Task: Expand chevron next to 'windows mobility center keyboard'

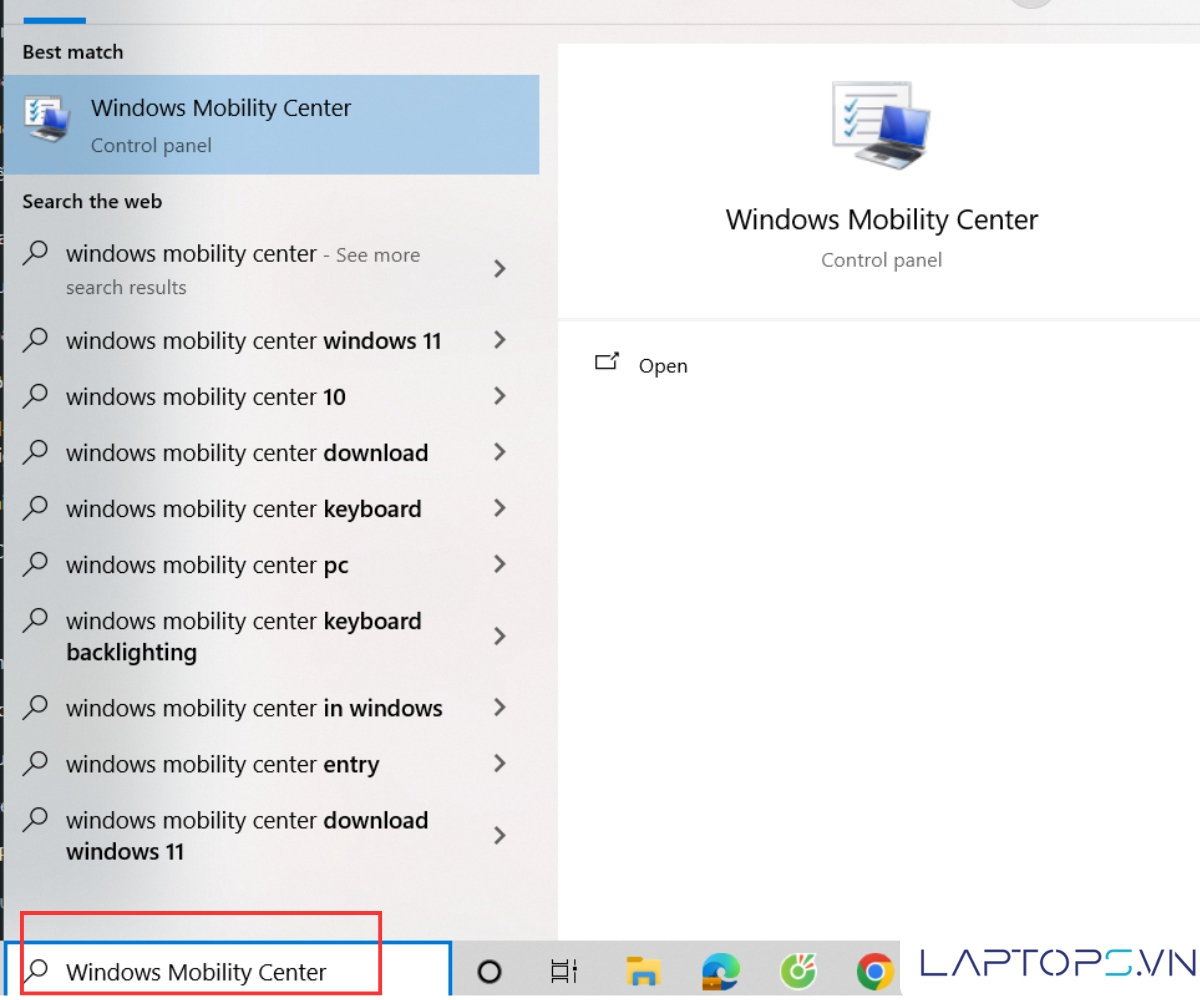Action: click(500, 508)
